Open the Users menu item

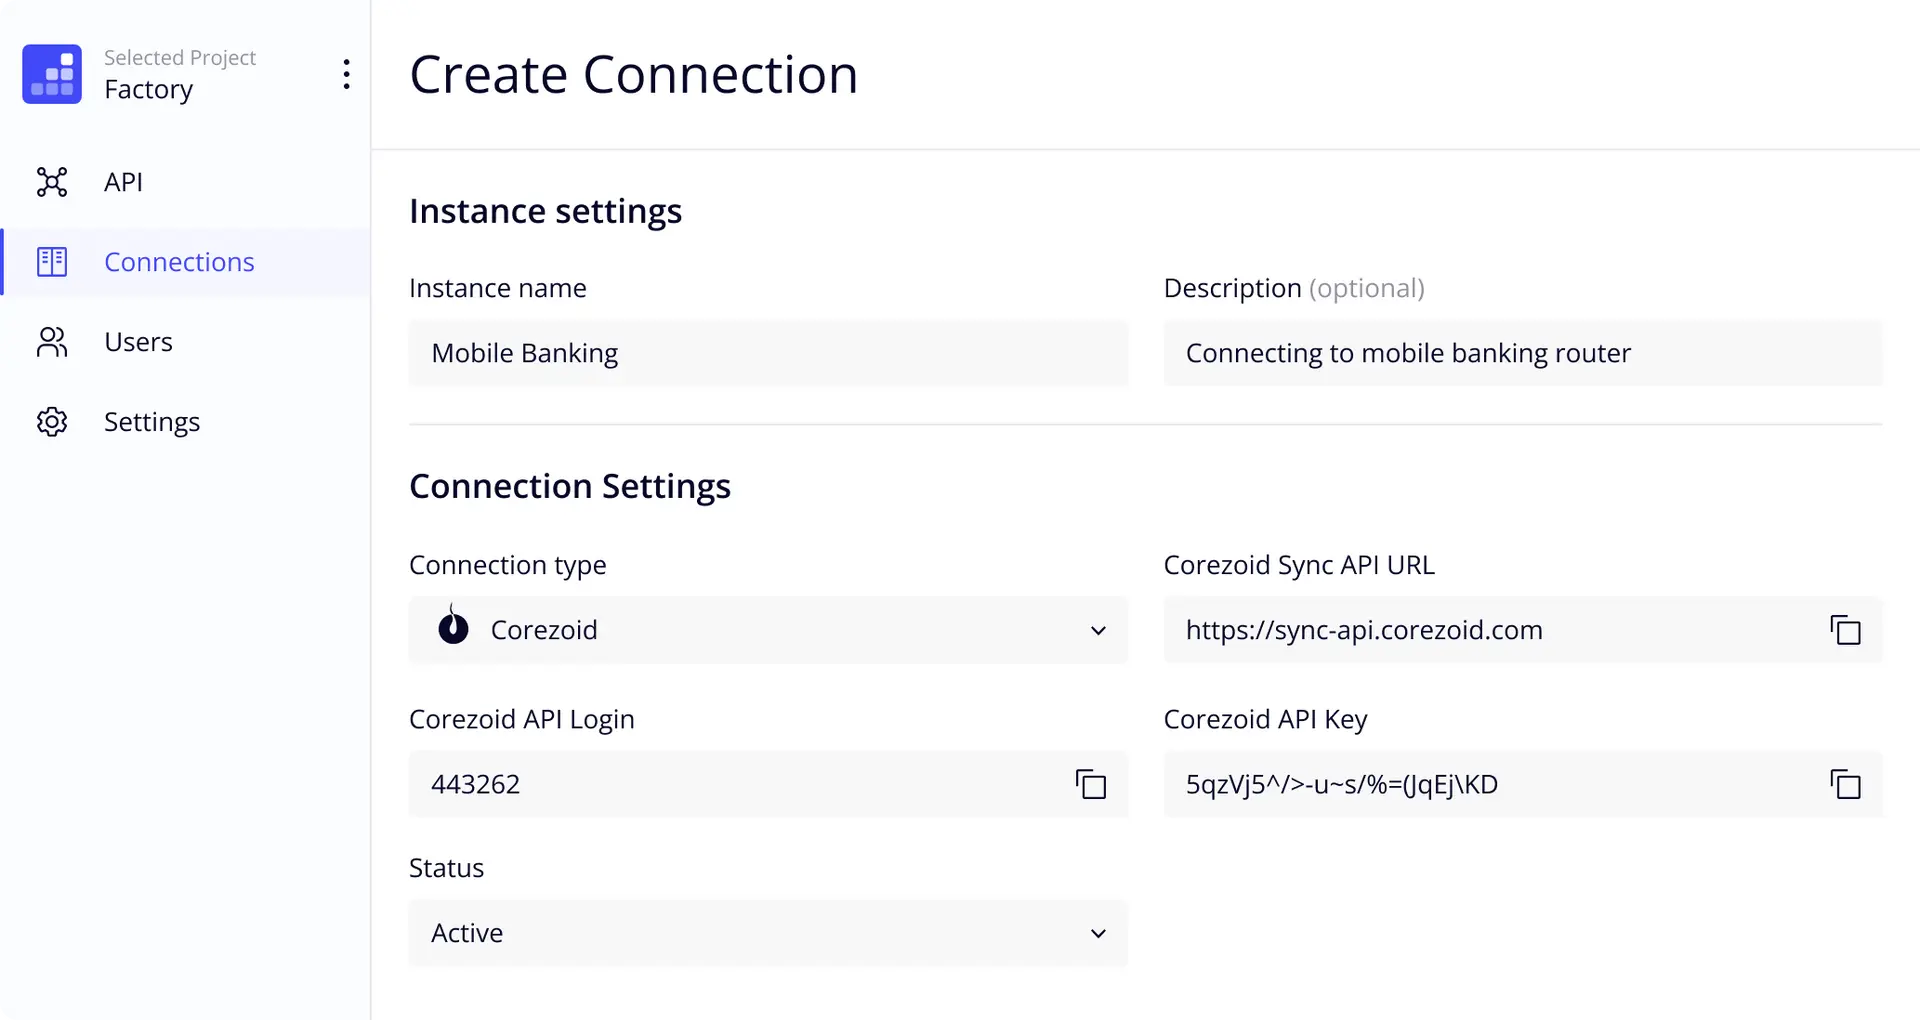click(x=186, y=342)
